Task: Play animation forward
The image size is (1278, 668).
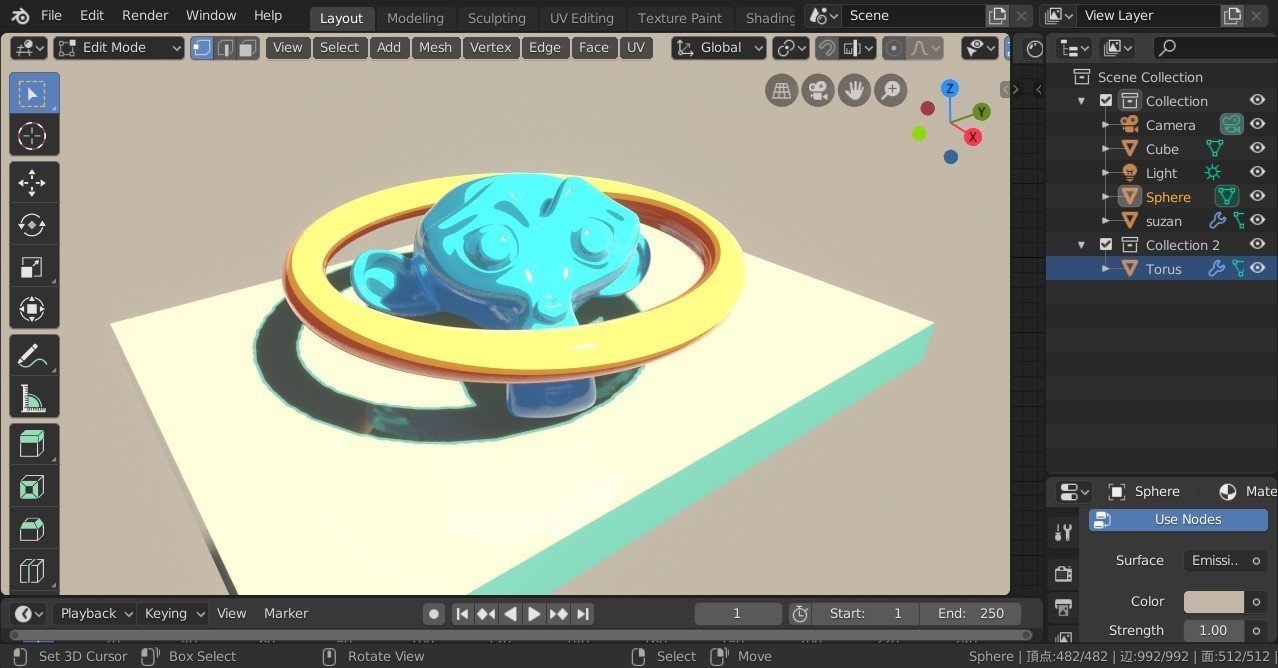Action: [534, 614]
